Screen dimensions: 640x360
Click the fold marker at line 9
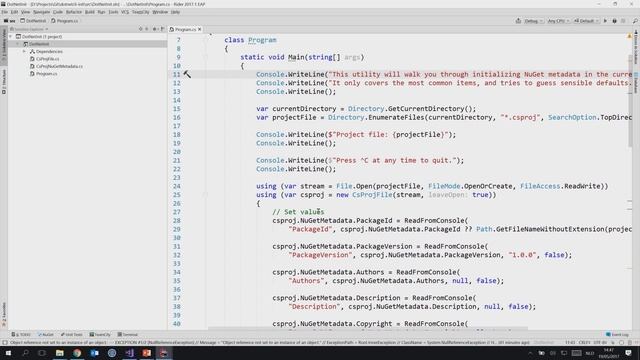[x=205, y=58]
